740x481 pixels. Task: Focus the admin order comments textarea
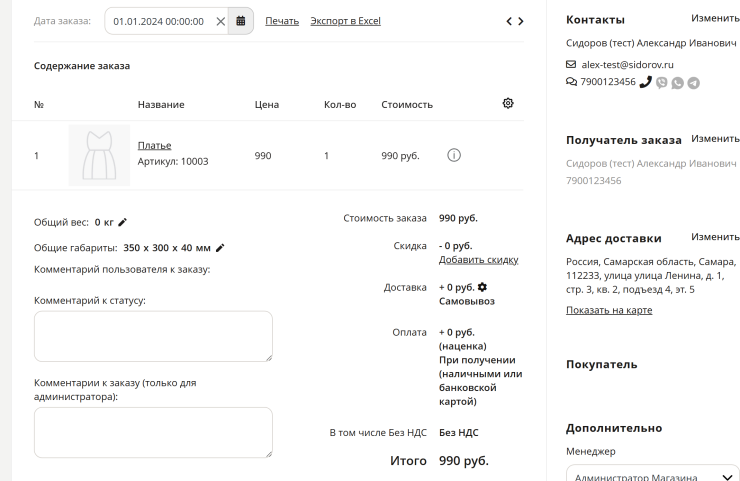(153, 432)
